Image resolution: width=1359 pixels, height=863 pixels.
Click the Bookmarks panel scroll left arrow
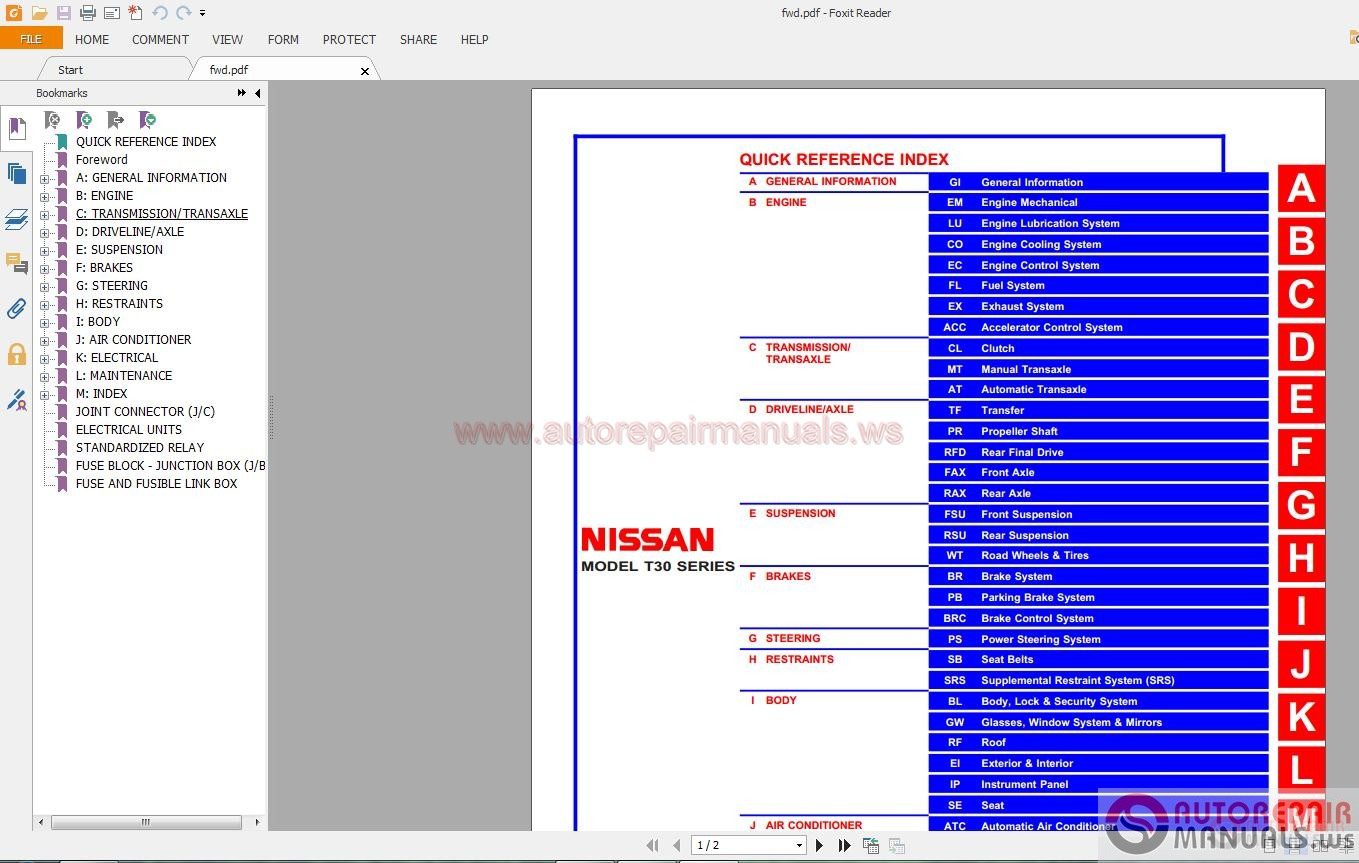point(41,822)
